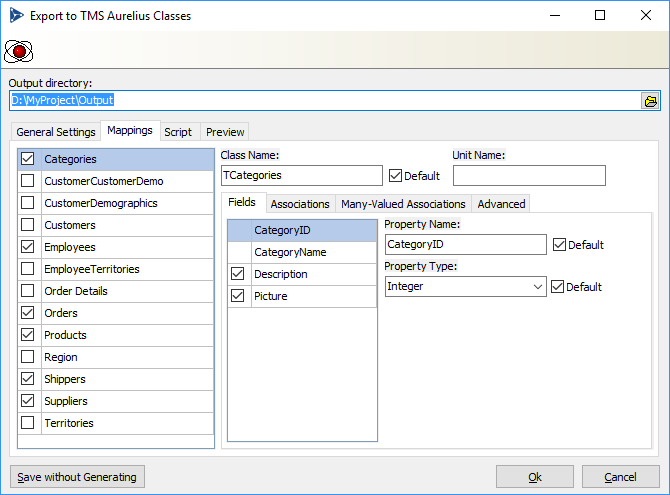Screen dimensions: 670x495
Task: Select the Suppliers table name
Action: (66, 401)
